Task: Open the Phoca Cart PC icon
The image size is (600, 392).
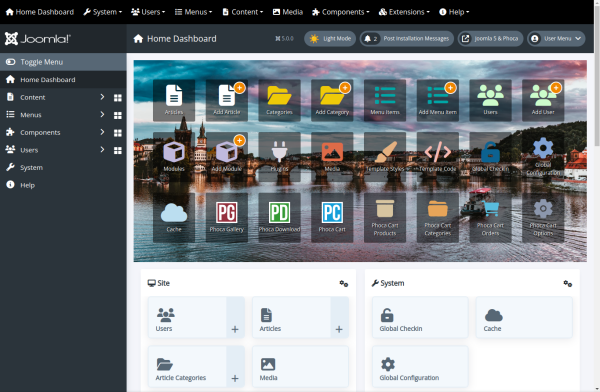Action: [332, 217]
